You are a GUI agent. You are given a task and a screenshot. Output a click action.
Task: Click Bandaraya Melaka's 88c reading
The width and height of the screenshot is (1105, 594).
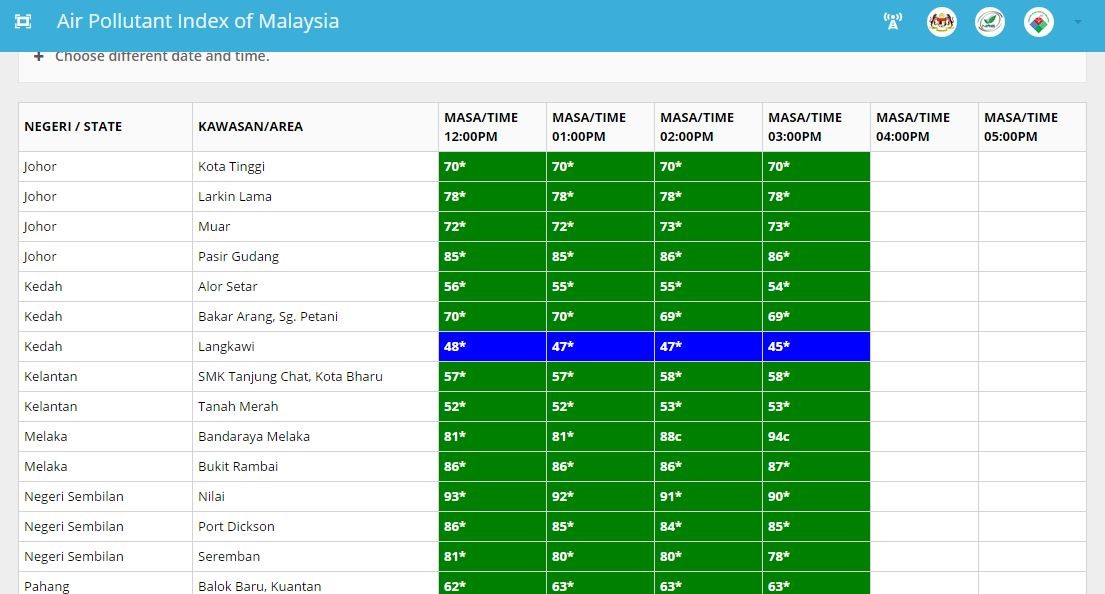[x=708, y=436]
